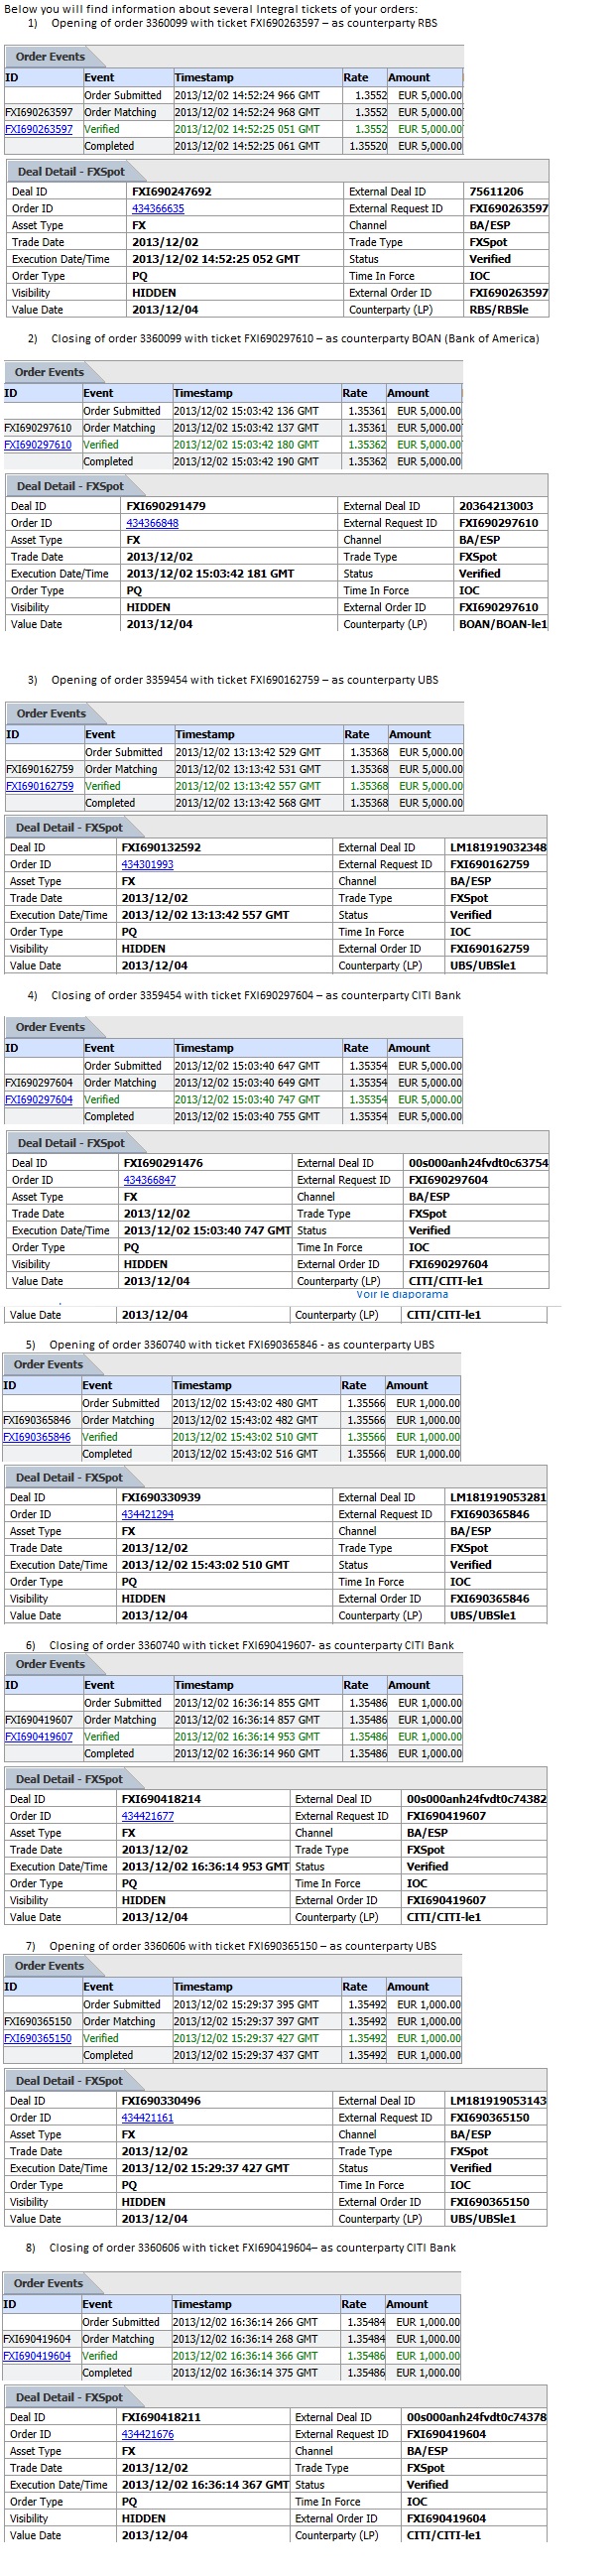Open Order ID link 434421294
Screen dimensions: 615x2576
pyautogui.click(x=147, y=1514)
